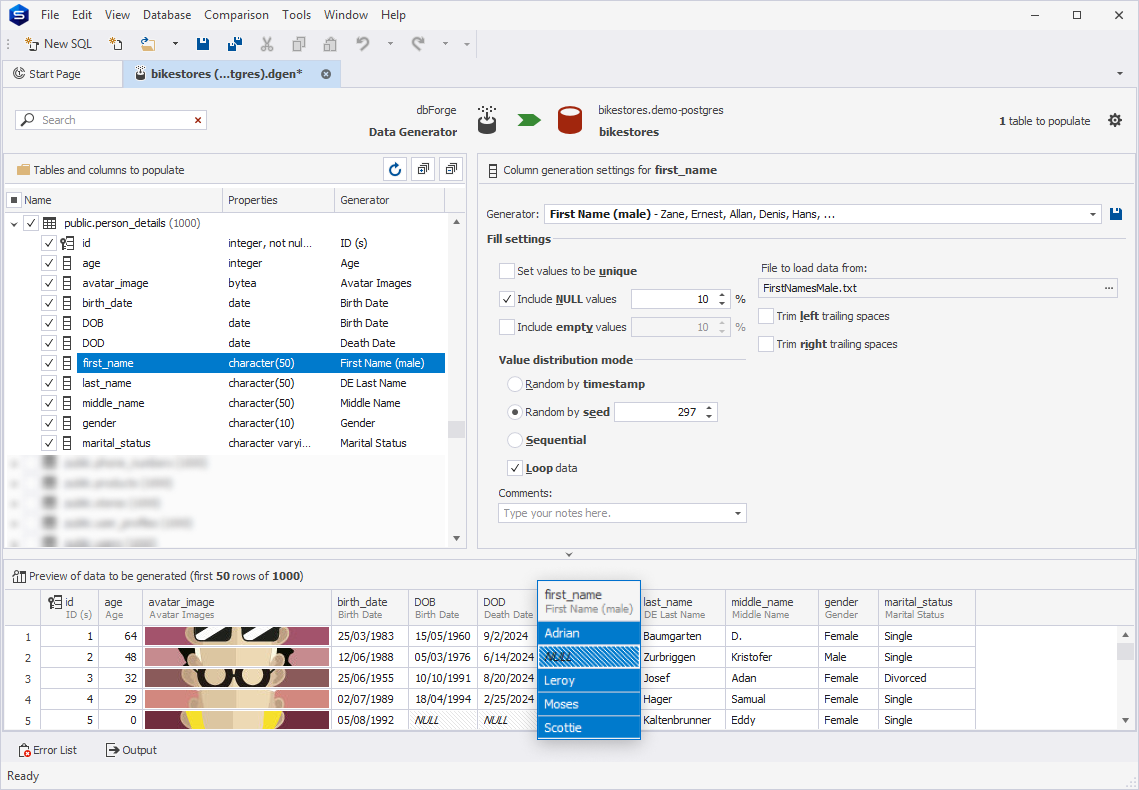The width and height of the screenshot is (1139, 790).
Task: Click the column icon next to avatar_image
Action: point(67,283)
